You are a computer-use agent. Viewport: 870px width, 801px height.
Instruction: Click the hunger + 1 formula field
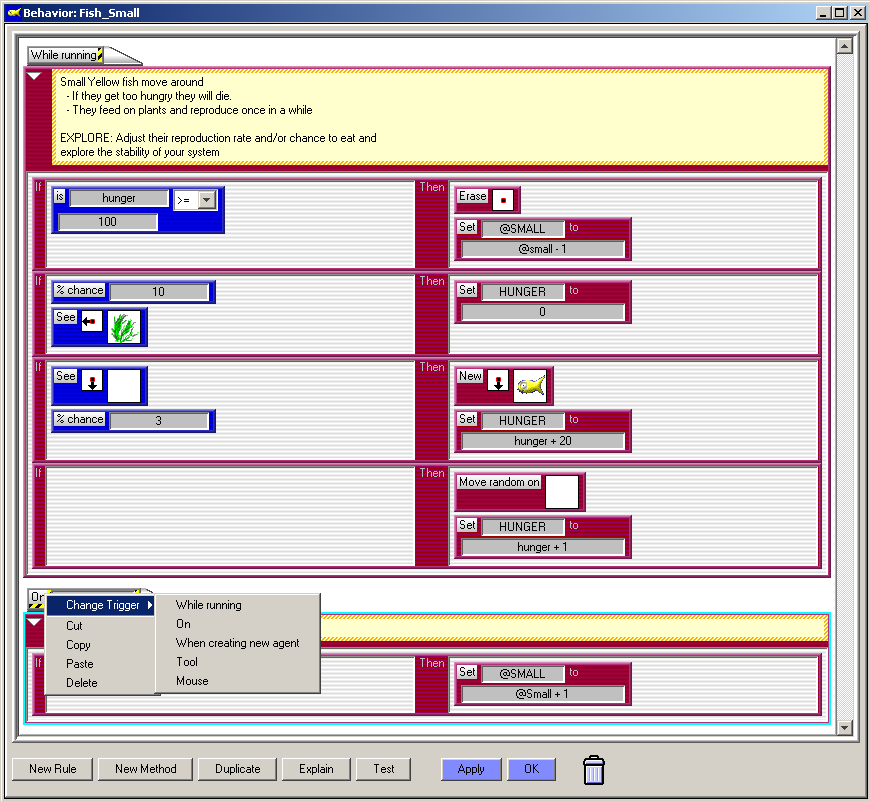542,547
